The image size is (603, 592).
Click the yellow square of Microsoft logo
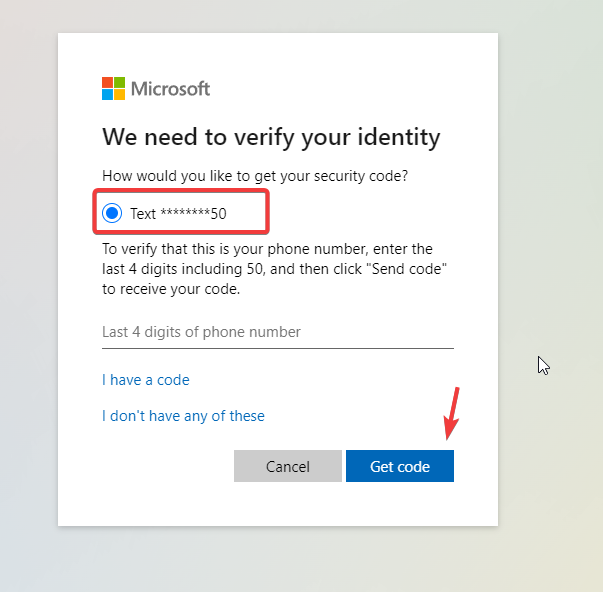pyautogui.click(x=120, y=95)
